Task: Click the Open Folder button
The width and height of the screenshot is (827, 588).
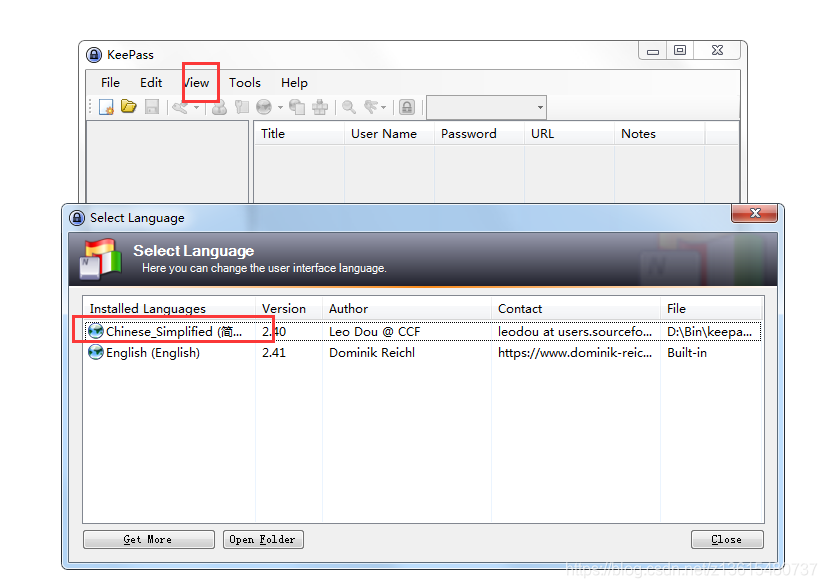Action: click(263, 539)
